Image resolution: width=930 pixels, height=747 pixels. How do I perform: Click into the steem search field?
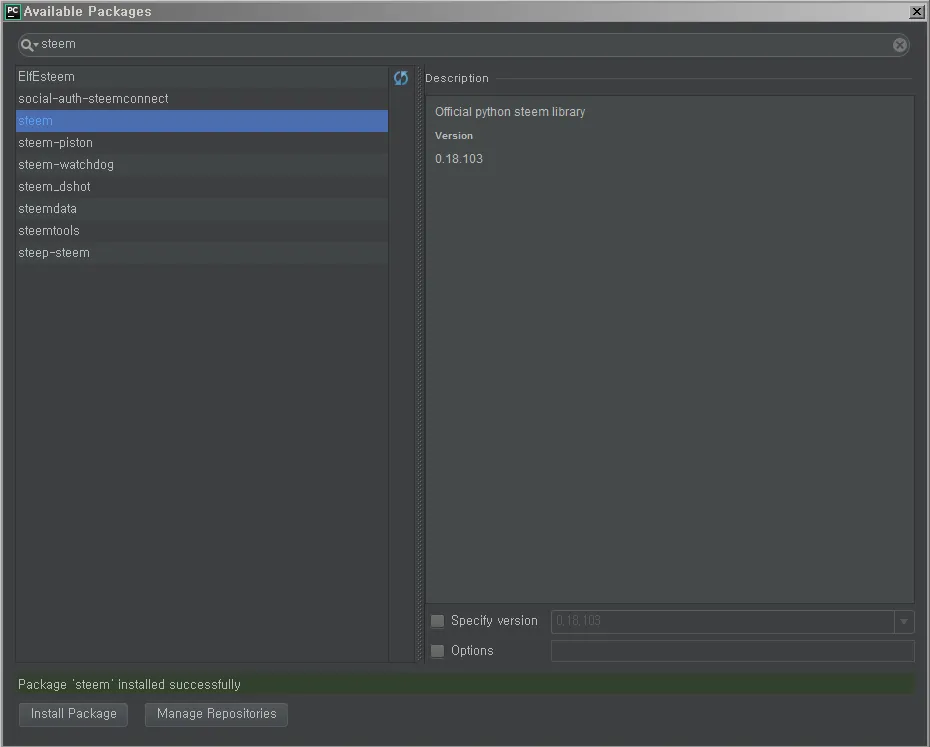point(463,45)
